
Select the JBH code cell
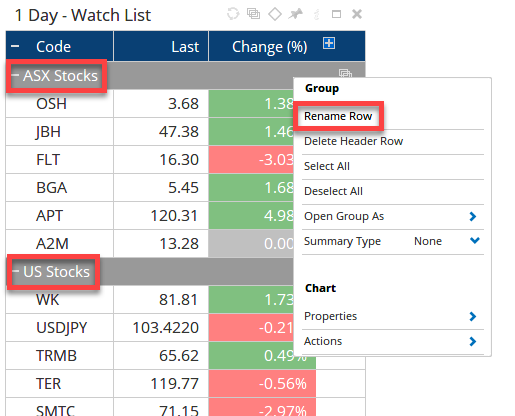coord(60,131)
